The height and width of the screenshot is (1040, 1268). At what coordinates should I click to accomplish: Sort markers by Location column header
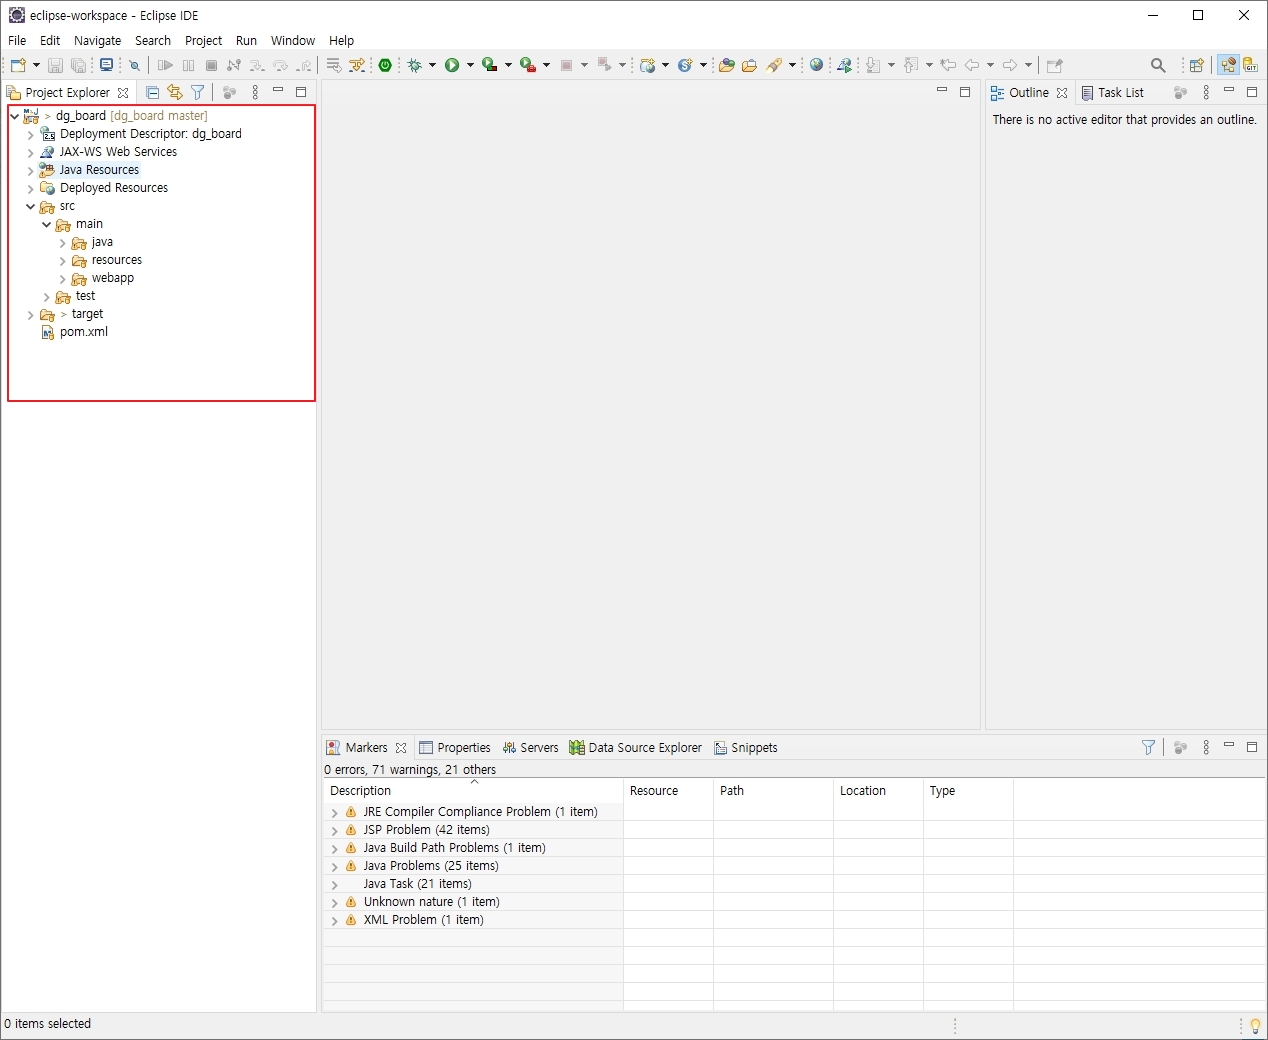(878, 790)
